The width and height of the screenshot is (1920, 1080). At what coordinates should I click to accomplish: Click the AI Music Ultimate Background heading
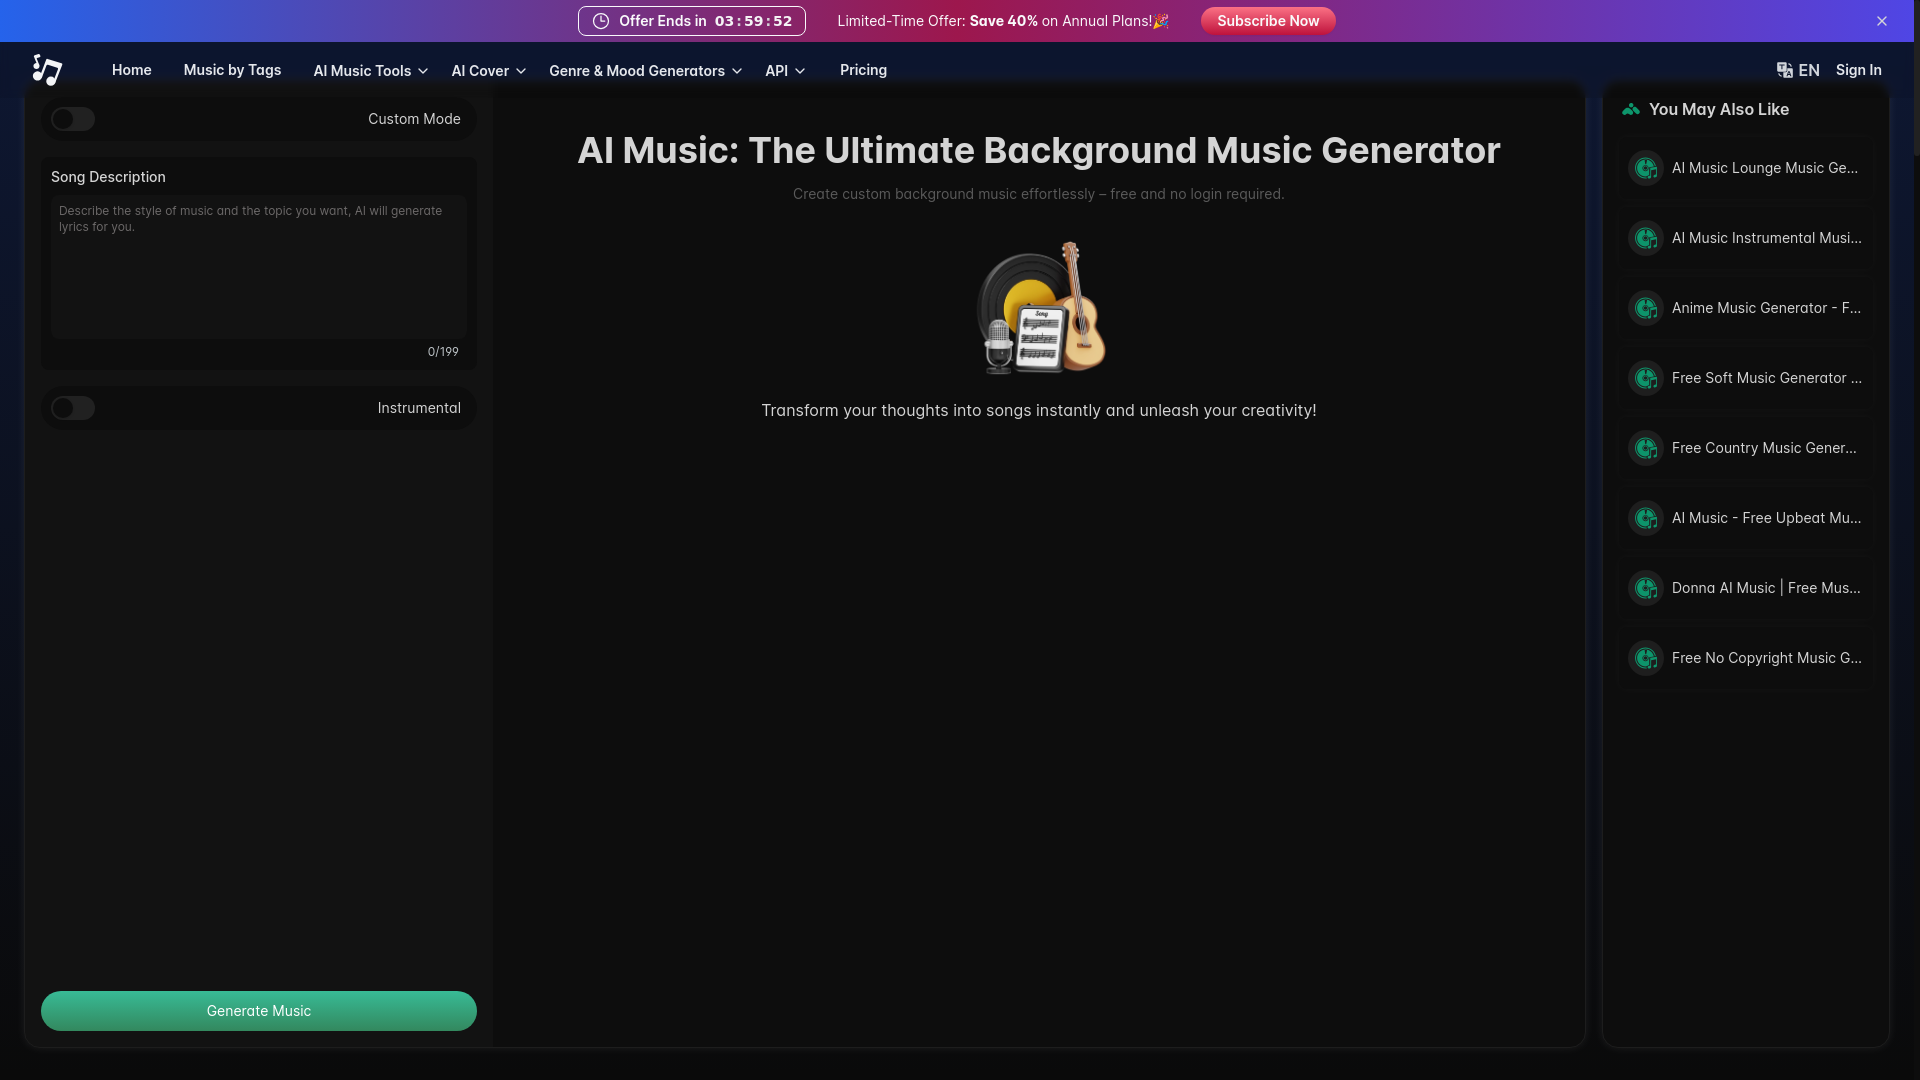click(x=1039, y=150)
